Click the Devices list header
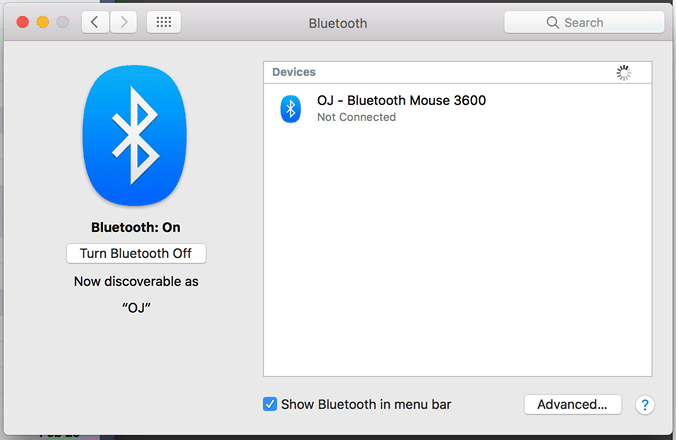 click(x=457, y=72)
